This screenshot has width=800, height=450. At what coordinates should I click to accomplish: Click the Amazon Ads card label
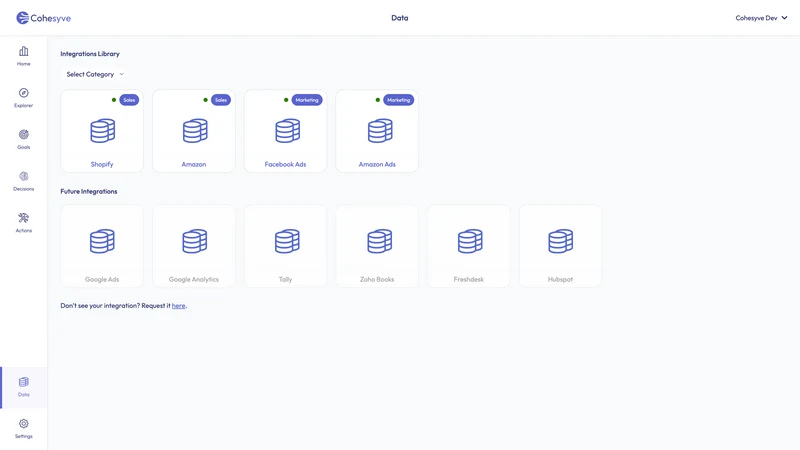point(377,164)
